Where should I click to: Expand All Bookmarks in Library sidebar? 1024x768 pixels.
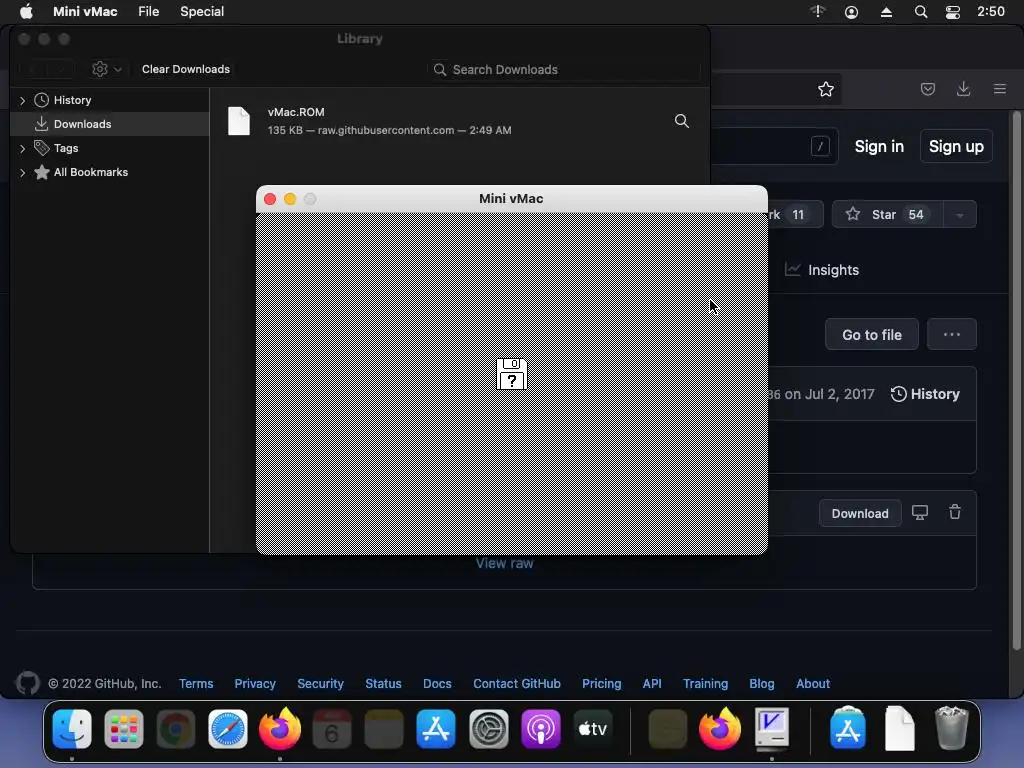(x=23, y=172)
